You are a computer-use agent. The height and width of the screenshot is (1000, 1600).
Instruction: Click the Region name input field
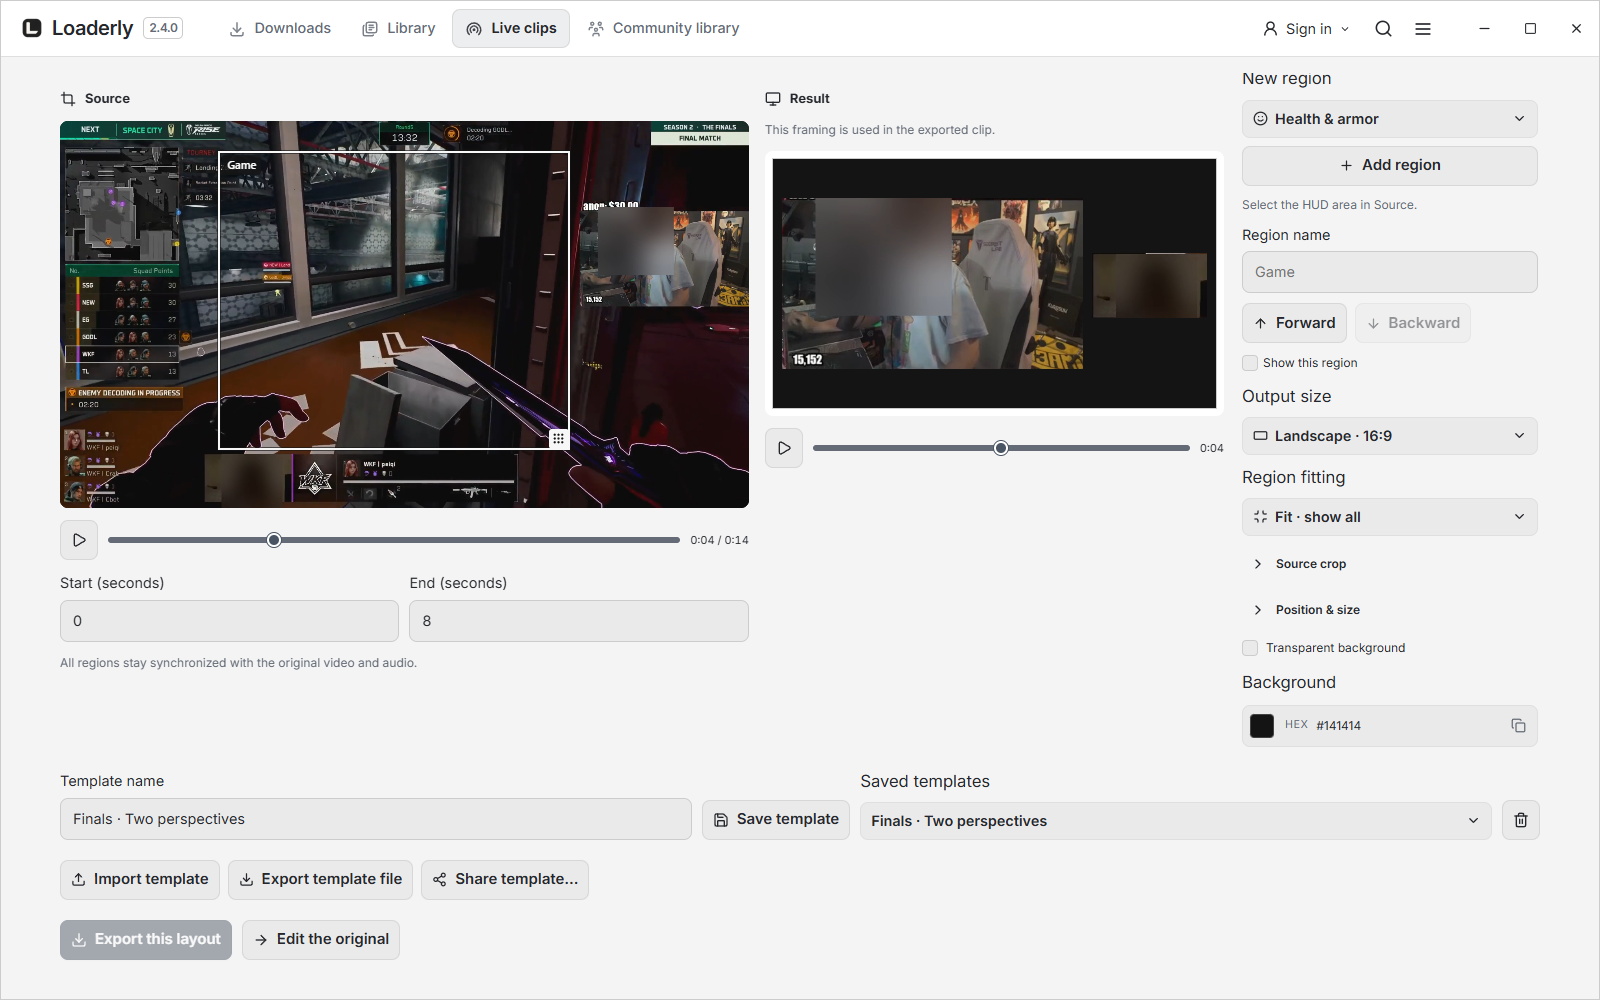click(x=1390, y=272)
